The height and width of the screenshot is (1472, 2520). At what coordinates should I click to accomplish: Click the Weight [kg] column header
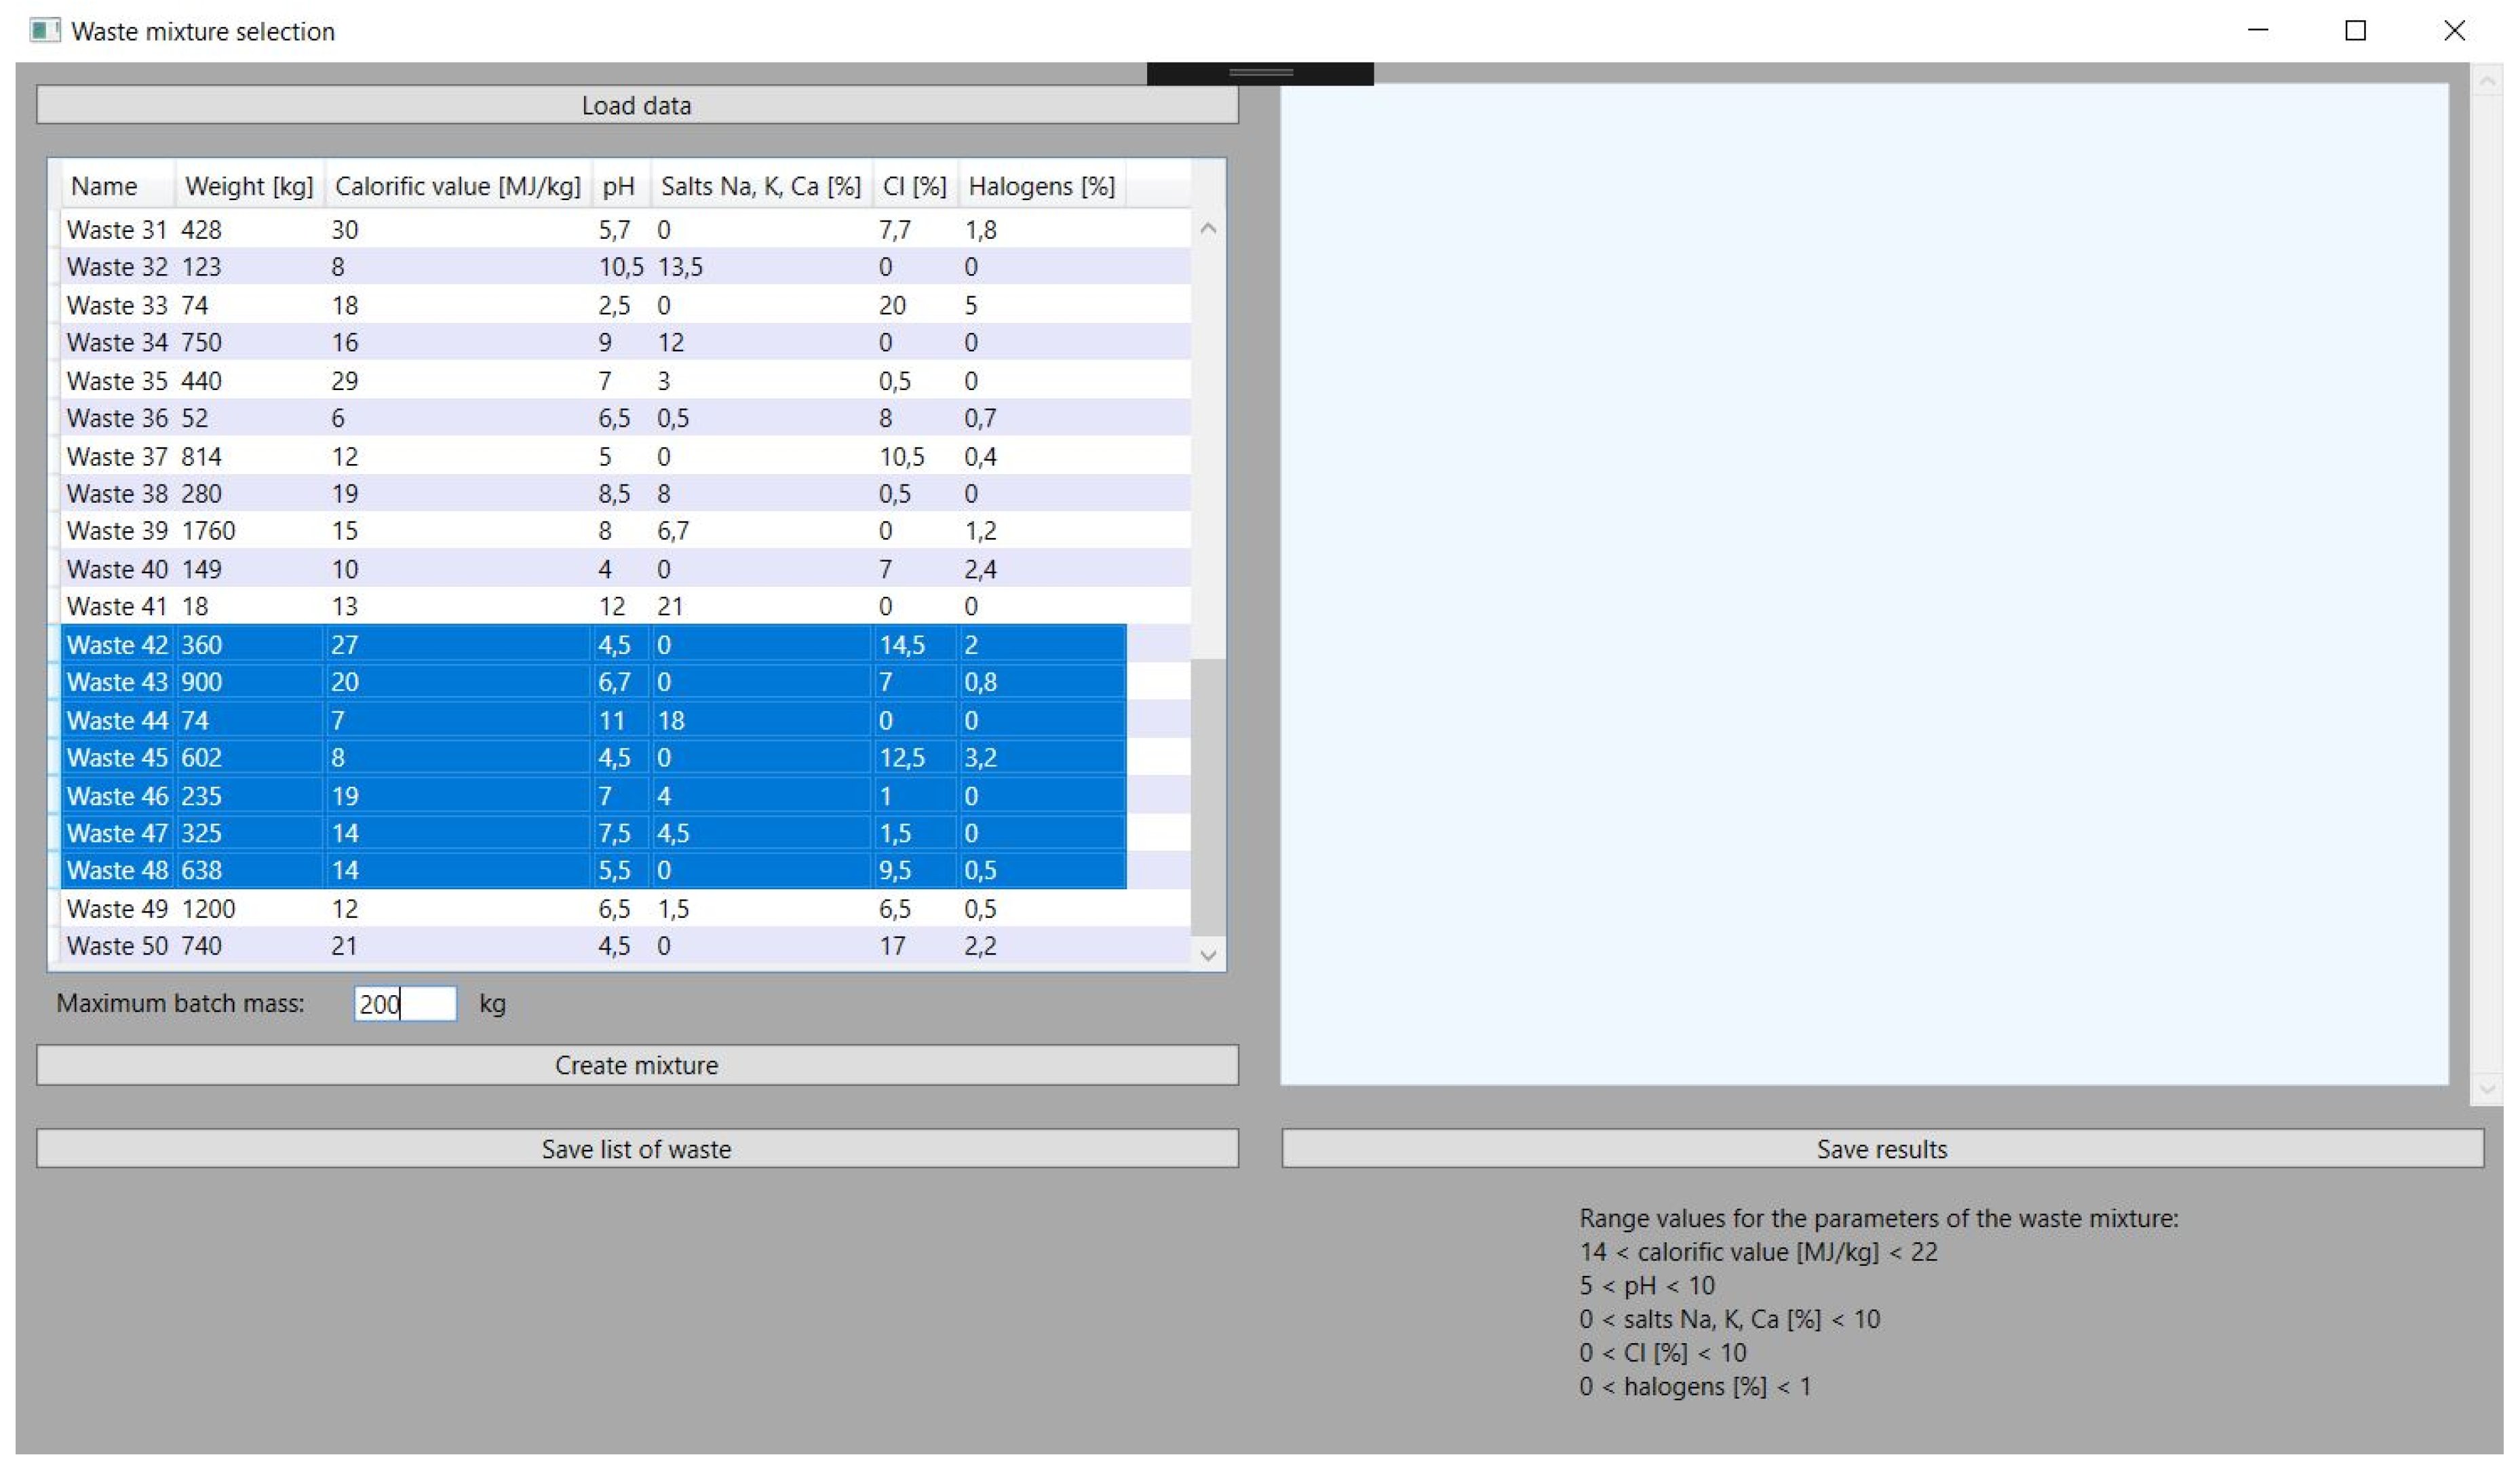(x=249, y=186)
